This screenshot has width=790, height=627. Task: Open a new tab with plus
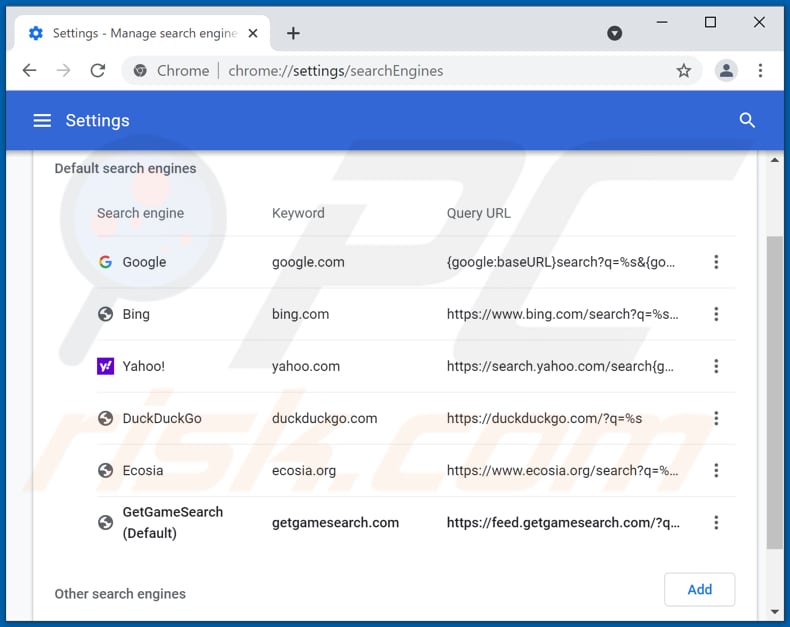(293, 33)
